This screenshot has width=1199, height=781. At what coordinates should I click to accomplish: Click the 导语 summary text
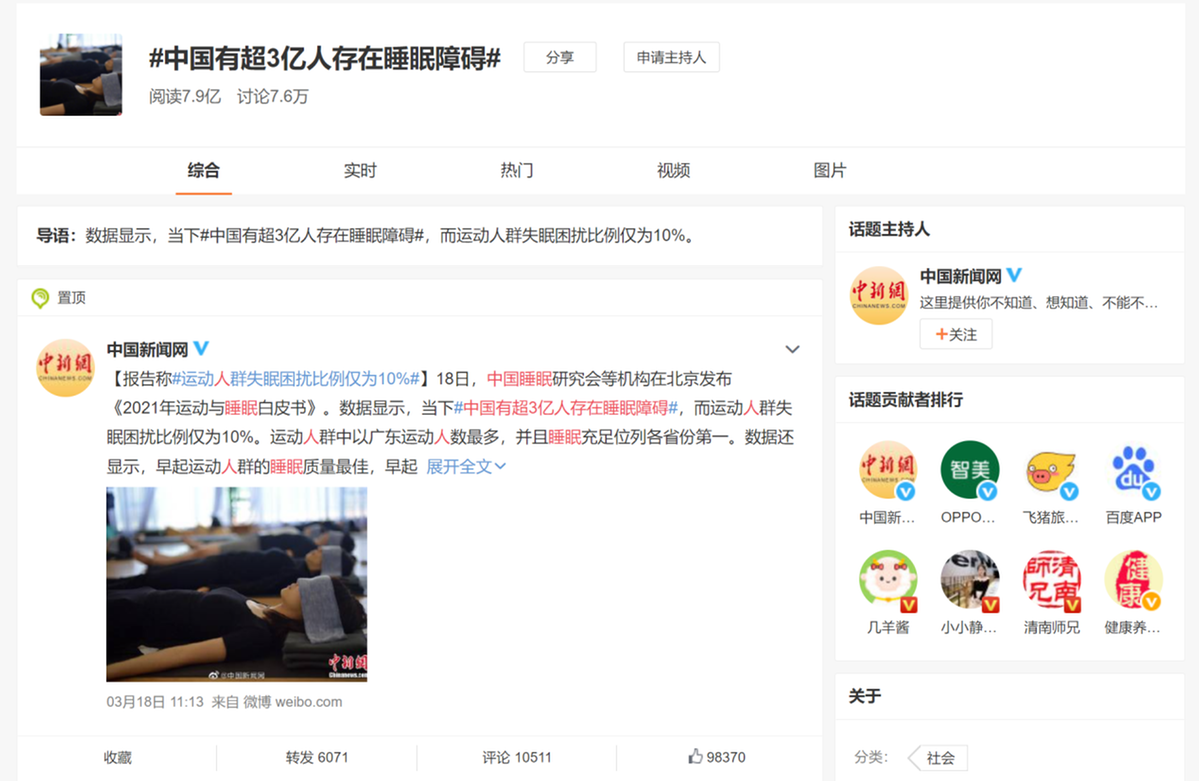coord(367,236)
